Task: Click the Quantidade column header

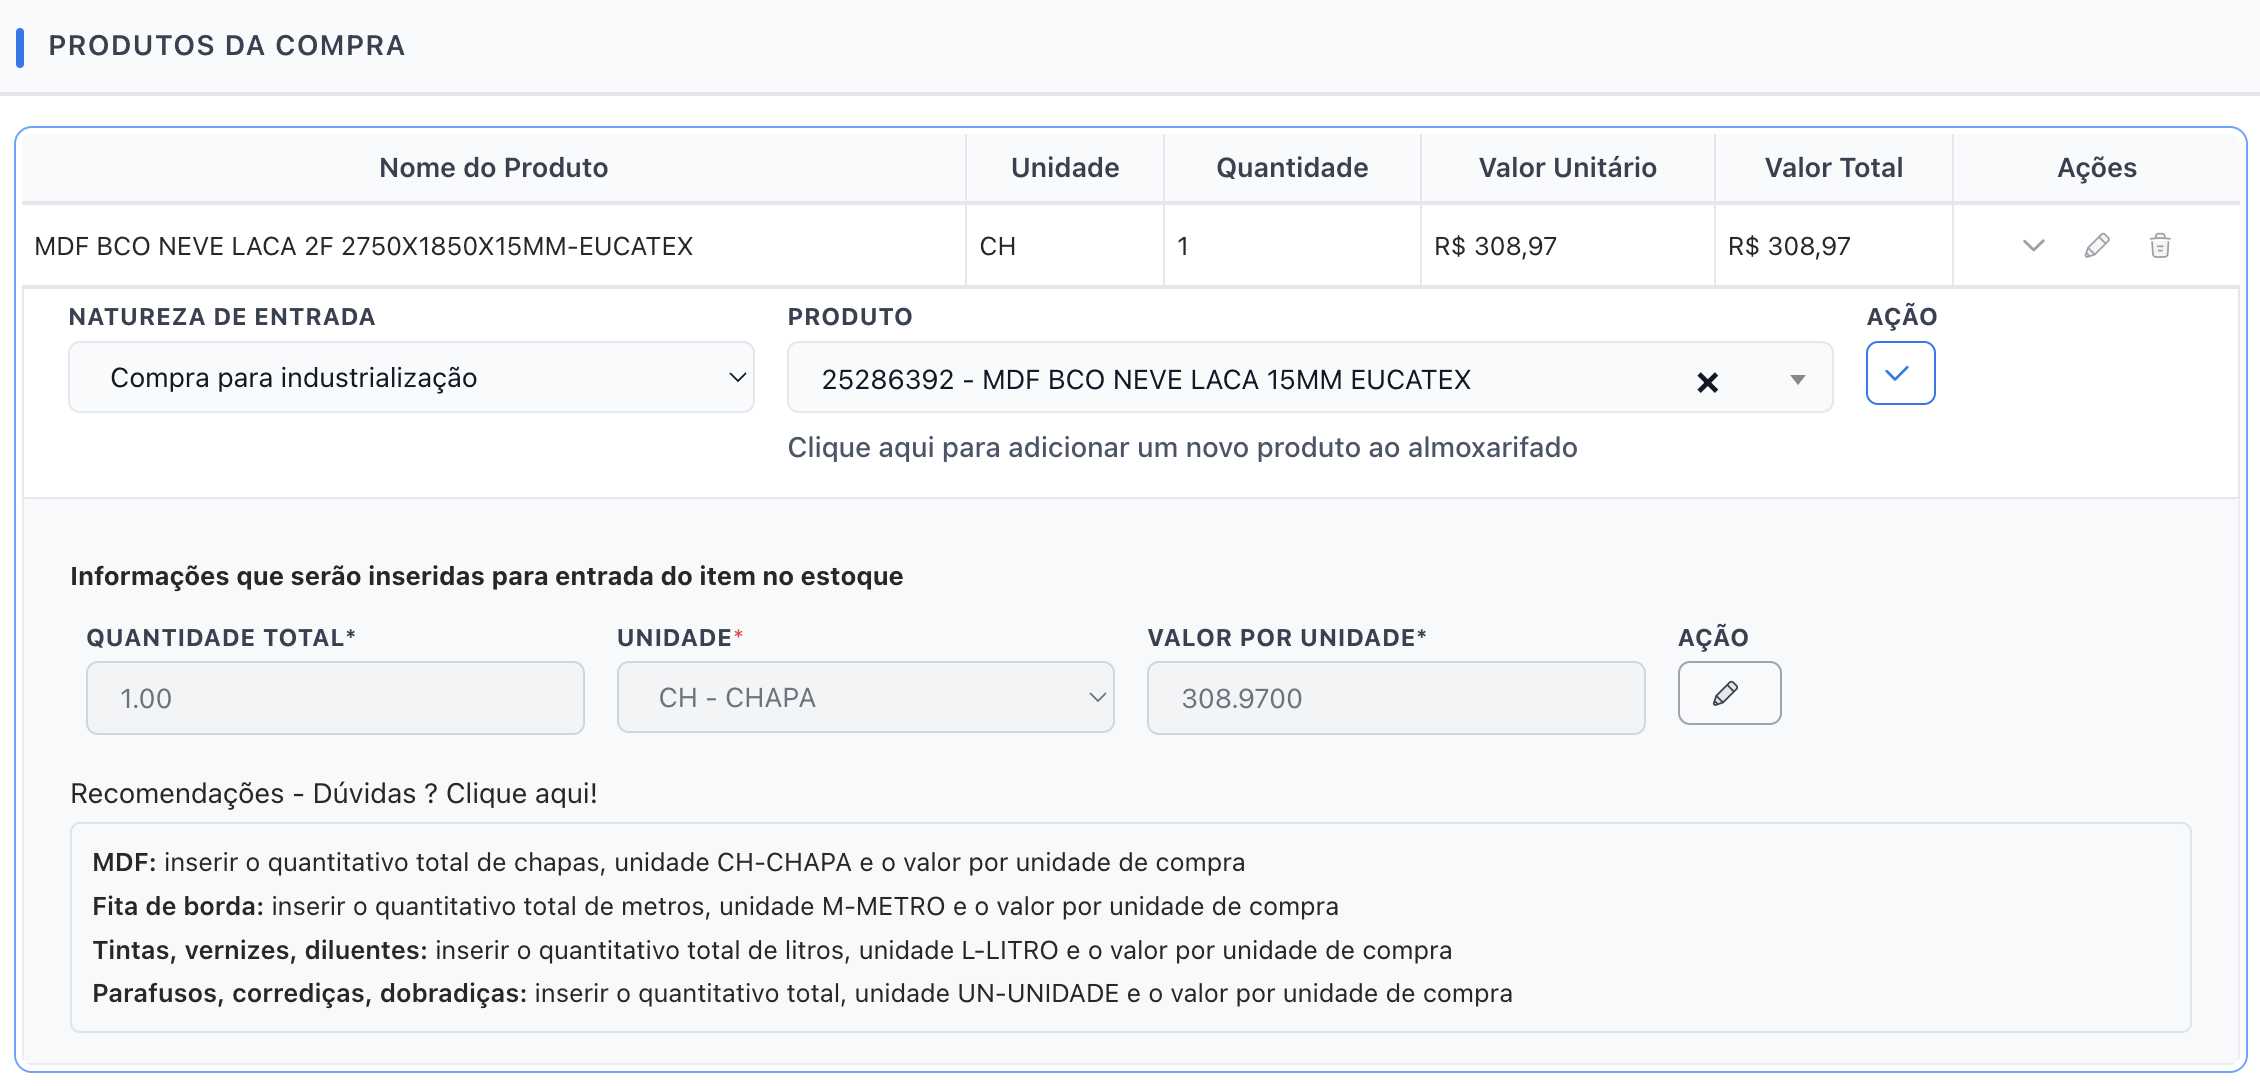Action: coord(1292,168)
